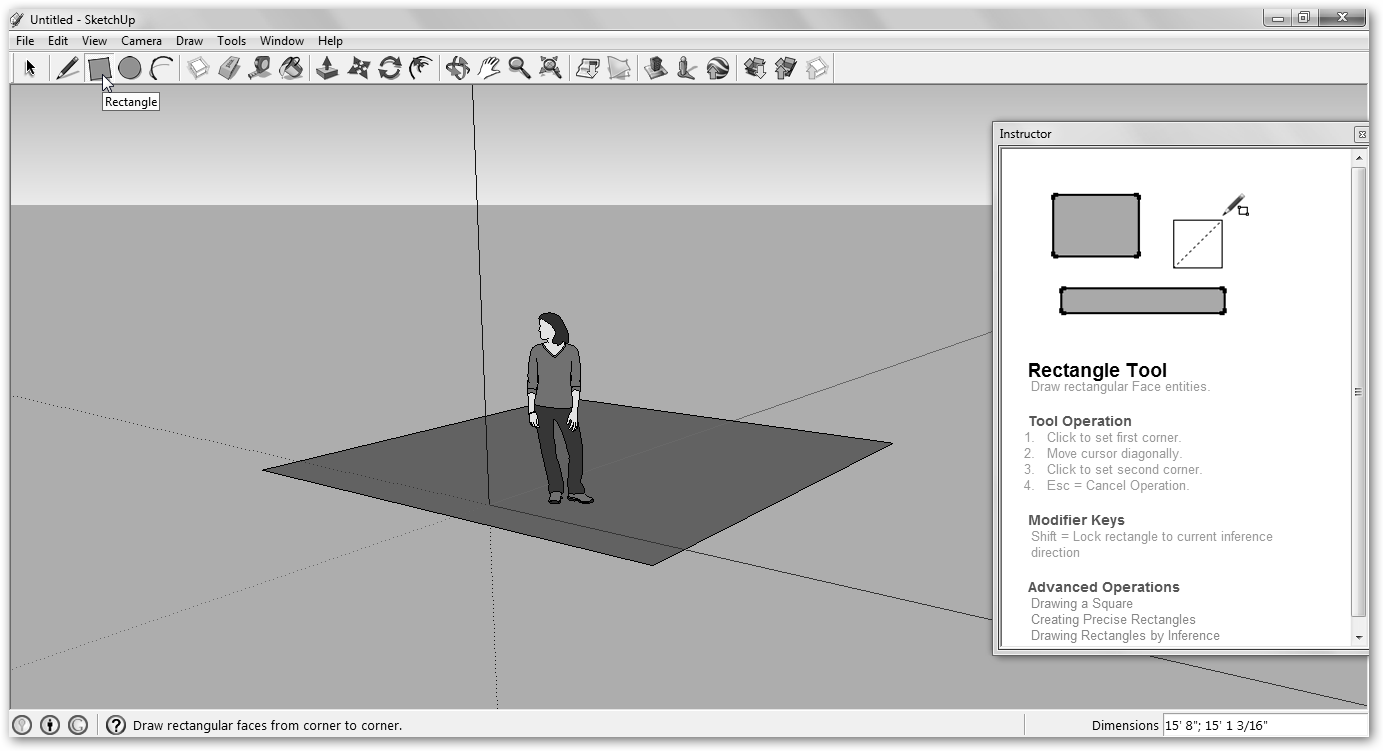The image size is (1383, 751).
Task: Click the Dimensions input box
Action: [1263, 726]
